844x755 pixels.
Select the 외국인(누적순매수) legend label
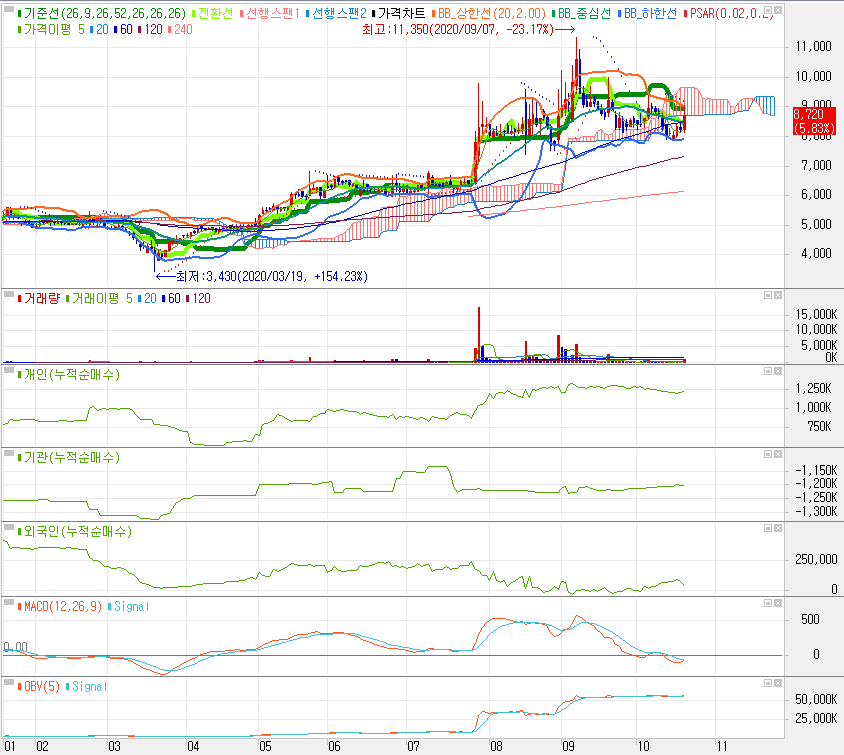(75, 532)
